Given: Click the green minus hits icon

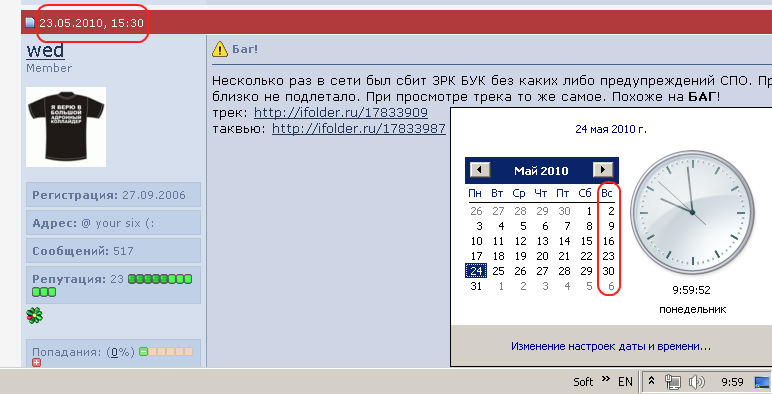Looking at the screenshot, I should pos(143,352).
